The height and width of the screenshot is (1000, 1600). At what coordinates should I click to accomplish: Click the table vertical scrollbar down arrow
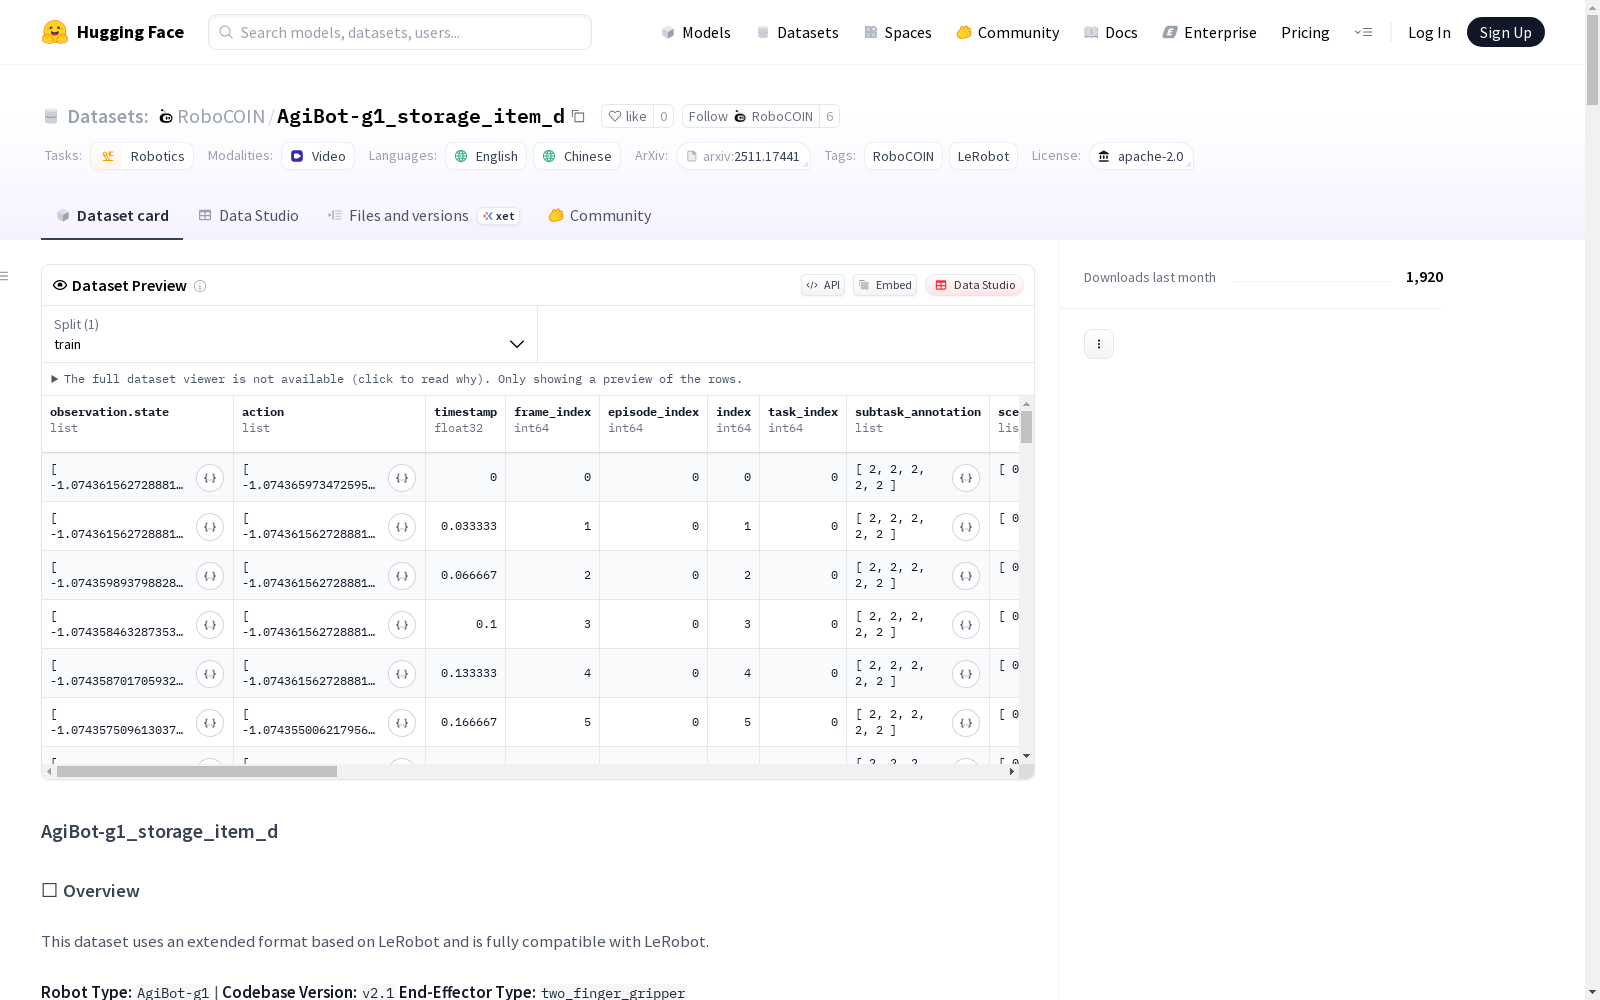(1027, 756)
